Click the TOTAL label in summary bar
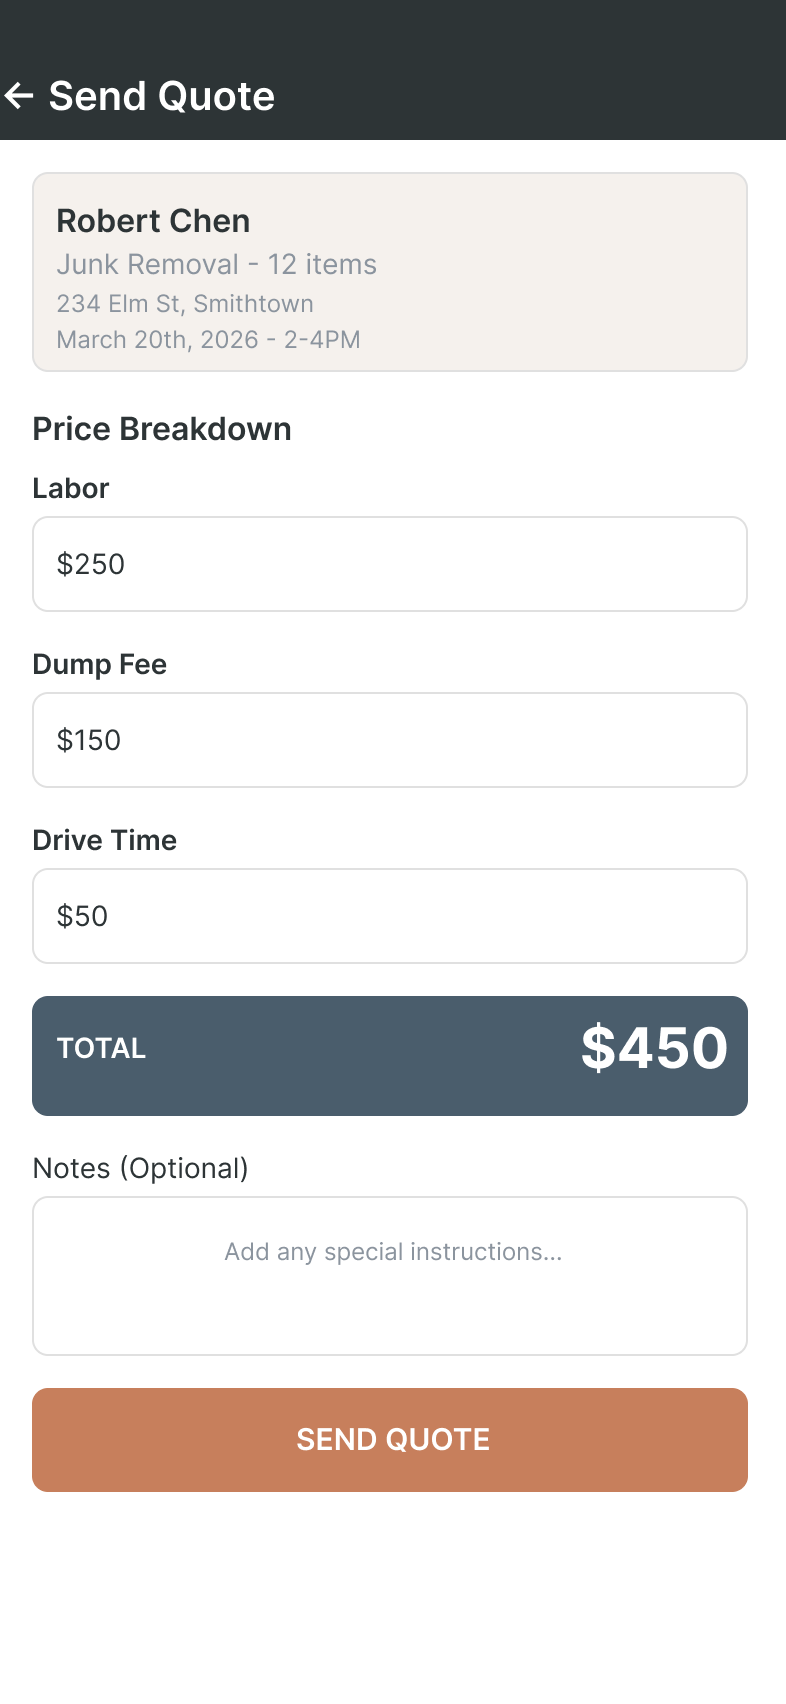The height and width of the screenshot is (1704, 786). click(102, 1048)
